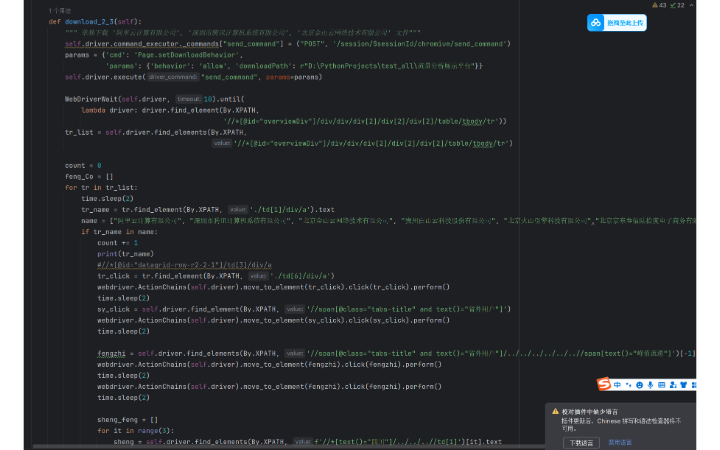Click the 'count = 0' code line
Image resolution: width=720 pixels, height=450 pixels.
pos(83,165)
